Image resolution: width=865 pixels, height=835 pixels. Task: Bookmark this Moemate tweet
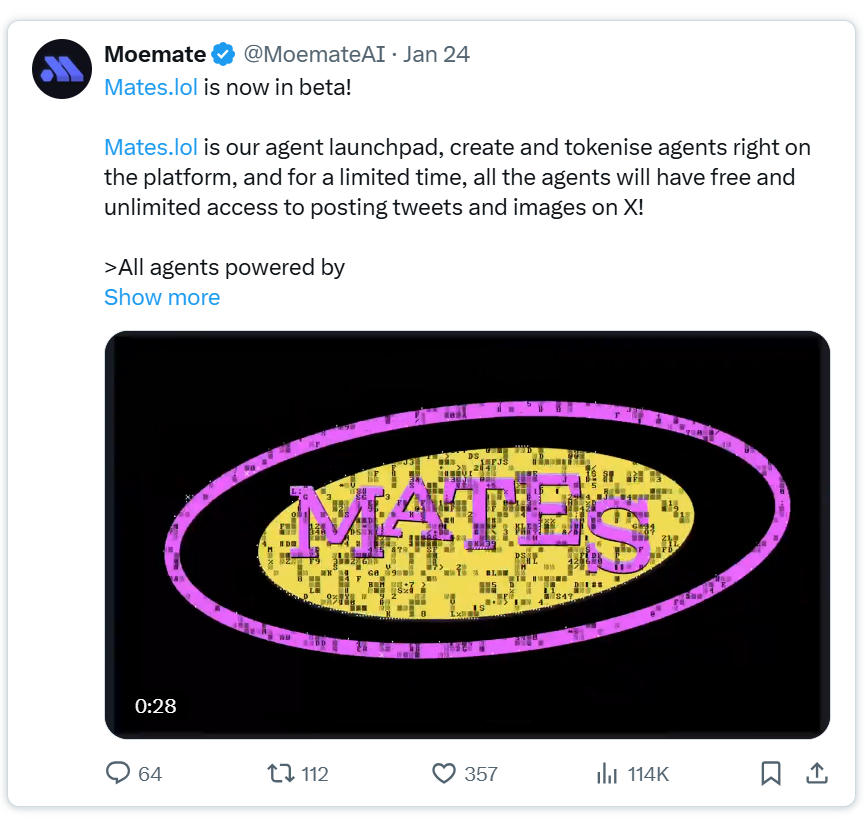click(770, 773)
